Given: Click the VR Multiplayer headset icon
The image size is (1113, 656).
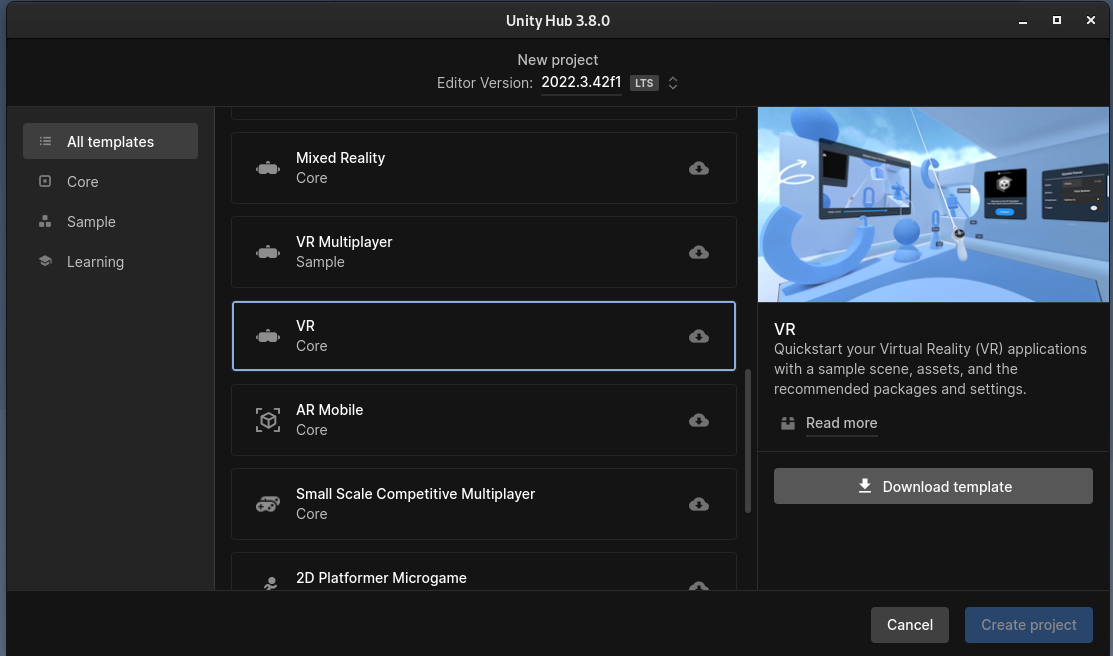Looking at the screenshot, I should (x=267, y=252).
